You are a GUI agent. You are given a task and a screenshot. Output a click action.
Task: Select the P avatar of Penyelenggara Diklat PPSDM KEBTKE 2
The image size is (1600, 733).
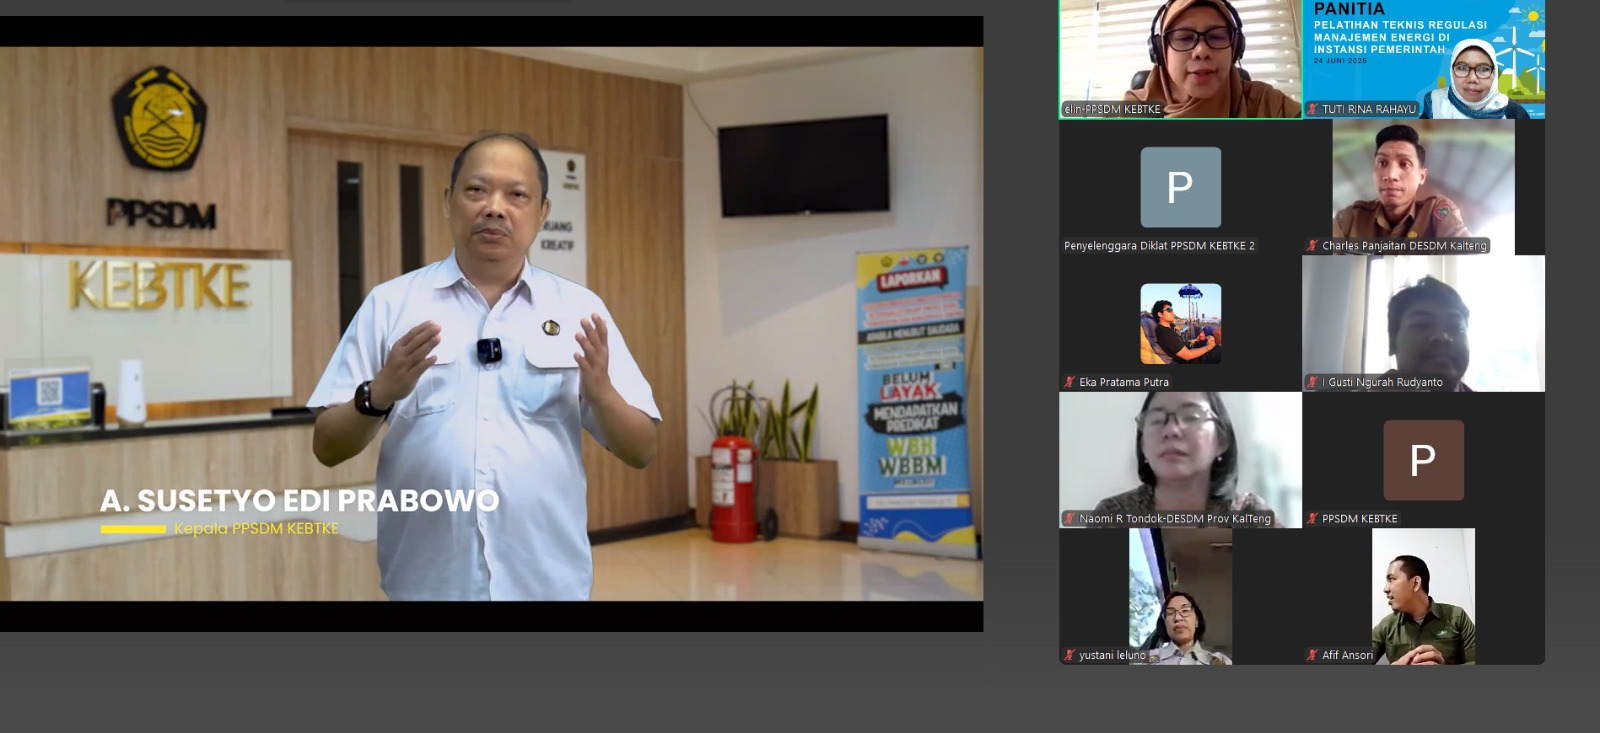tap(1180, 187)
